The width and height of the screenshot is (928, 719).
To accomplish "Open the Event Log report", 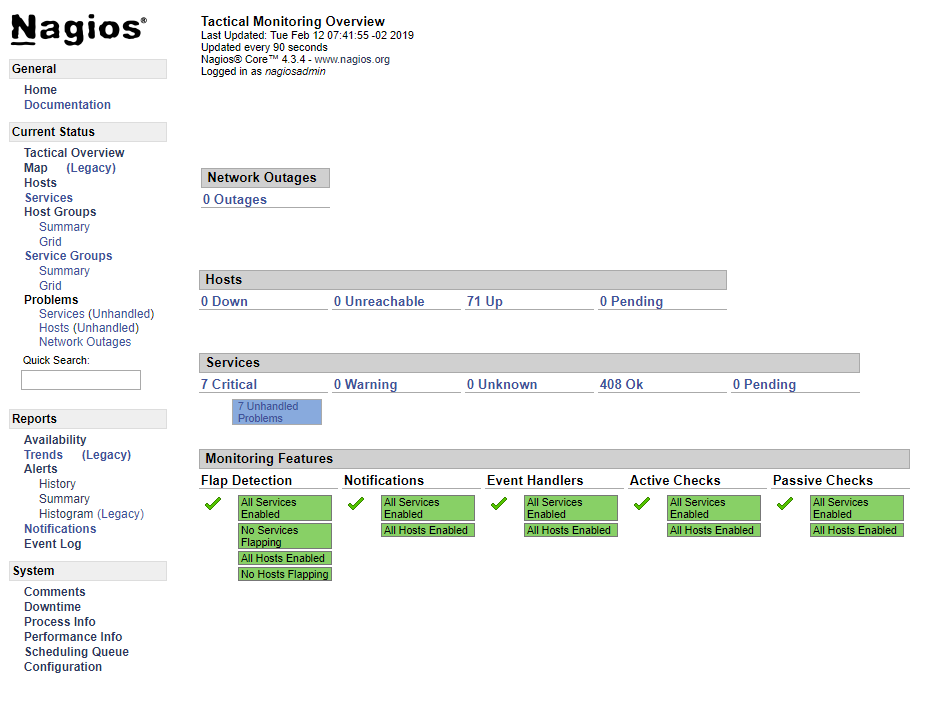I will 53,544.
